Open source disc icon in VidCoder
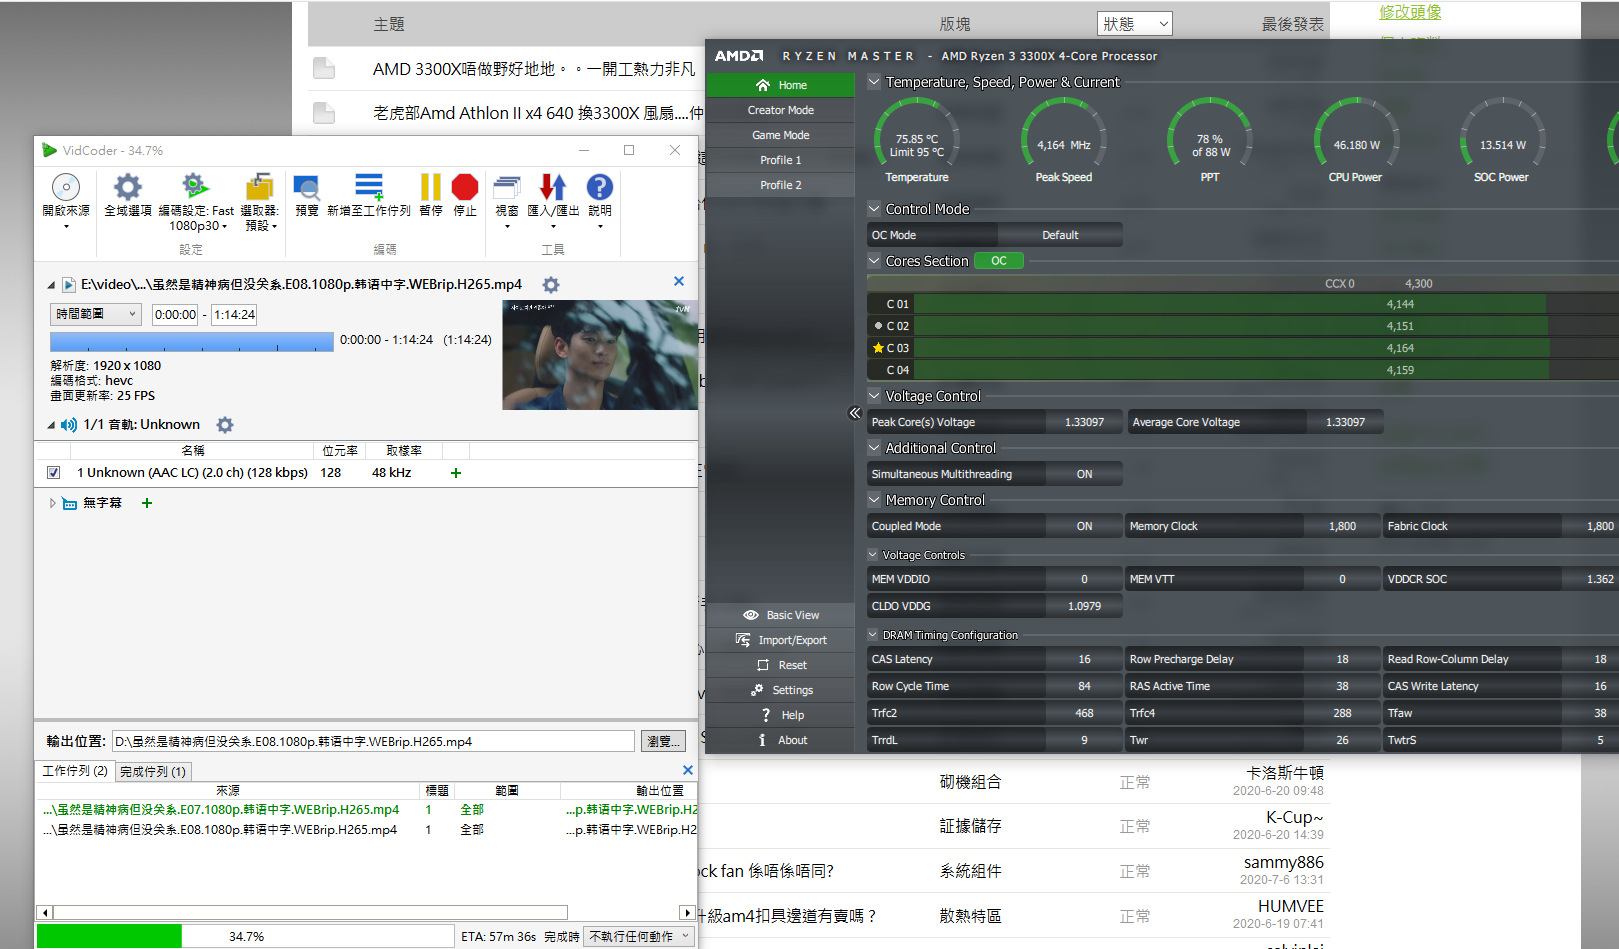The image size is (1619, 949). 66,187
